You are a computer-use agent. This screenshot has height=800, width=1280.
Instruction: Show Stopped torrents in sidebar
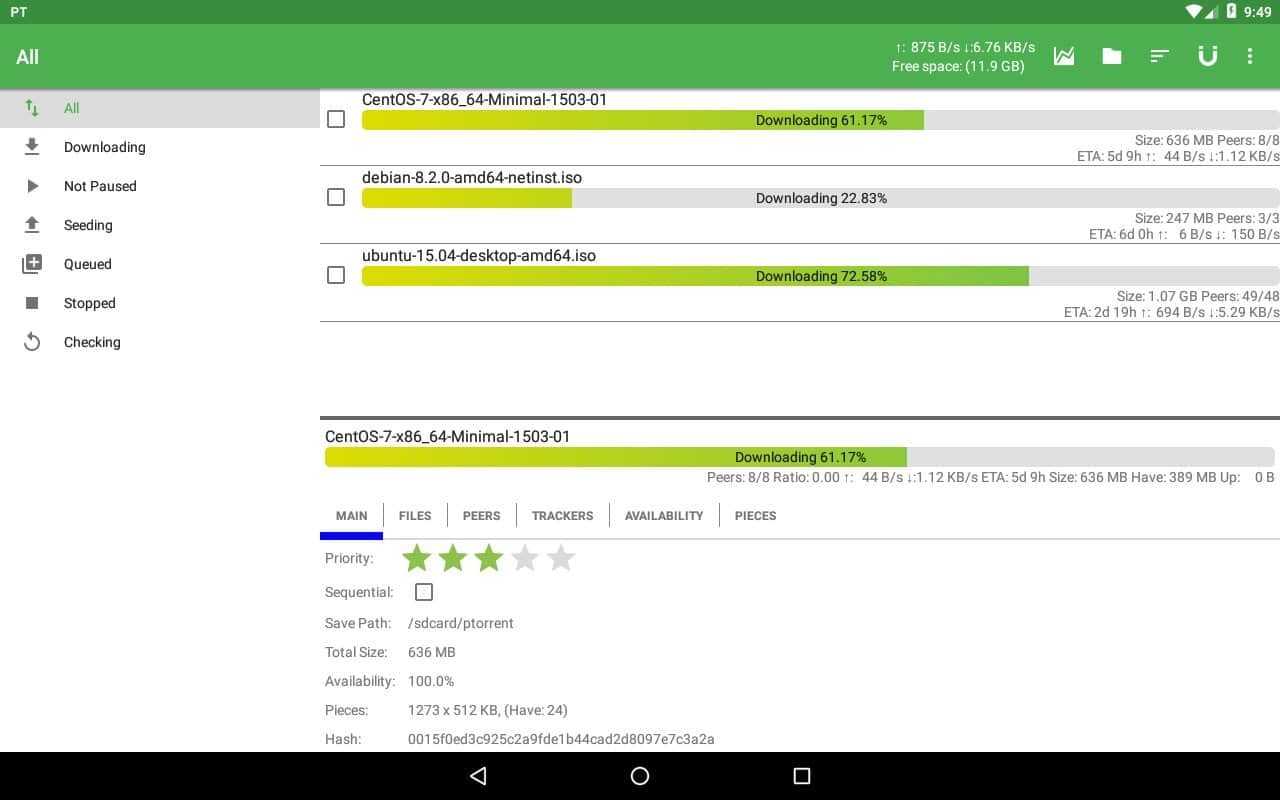click(90, 303)
